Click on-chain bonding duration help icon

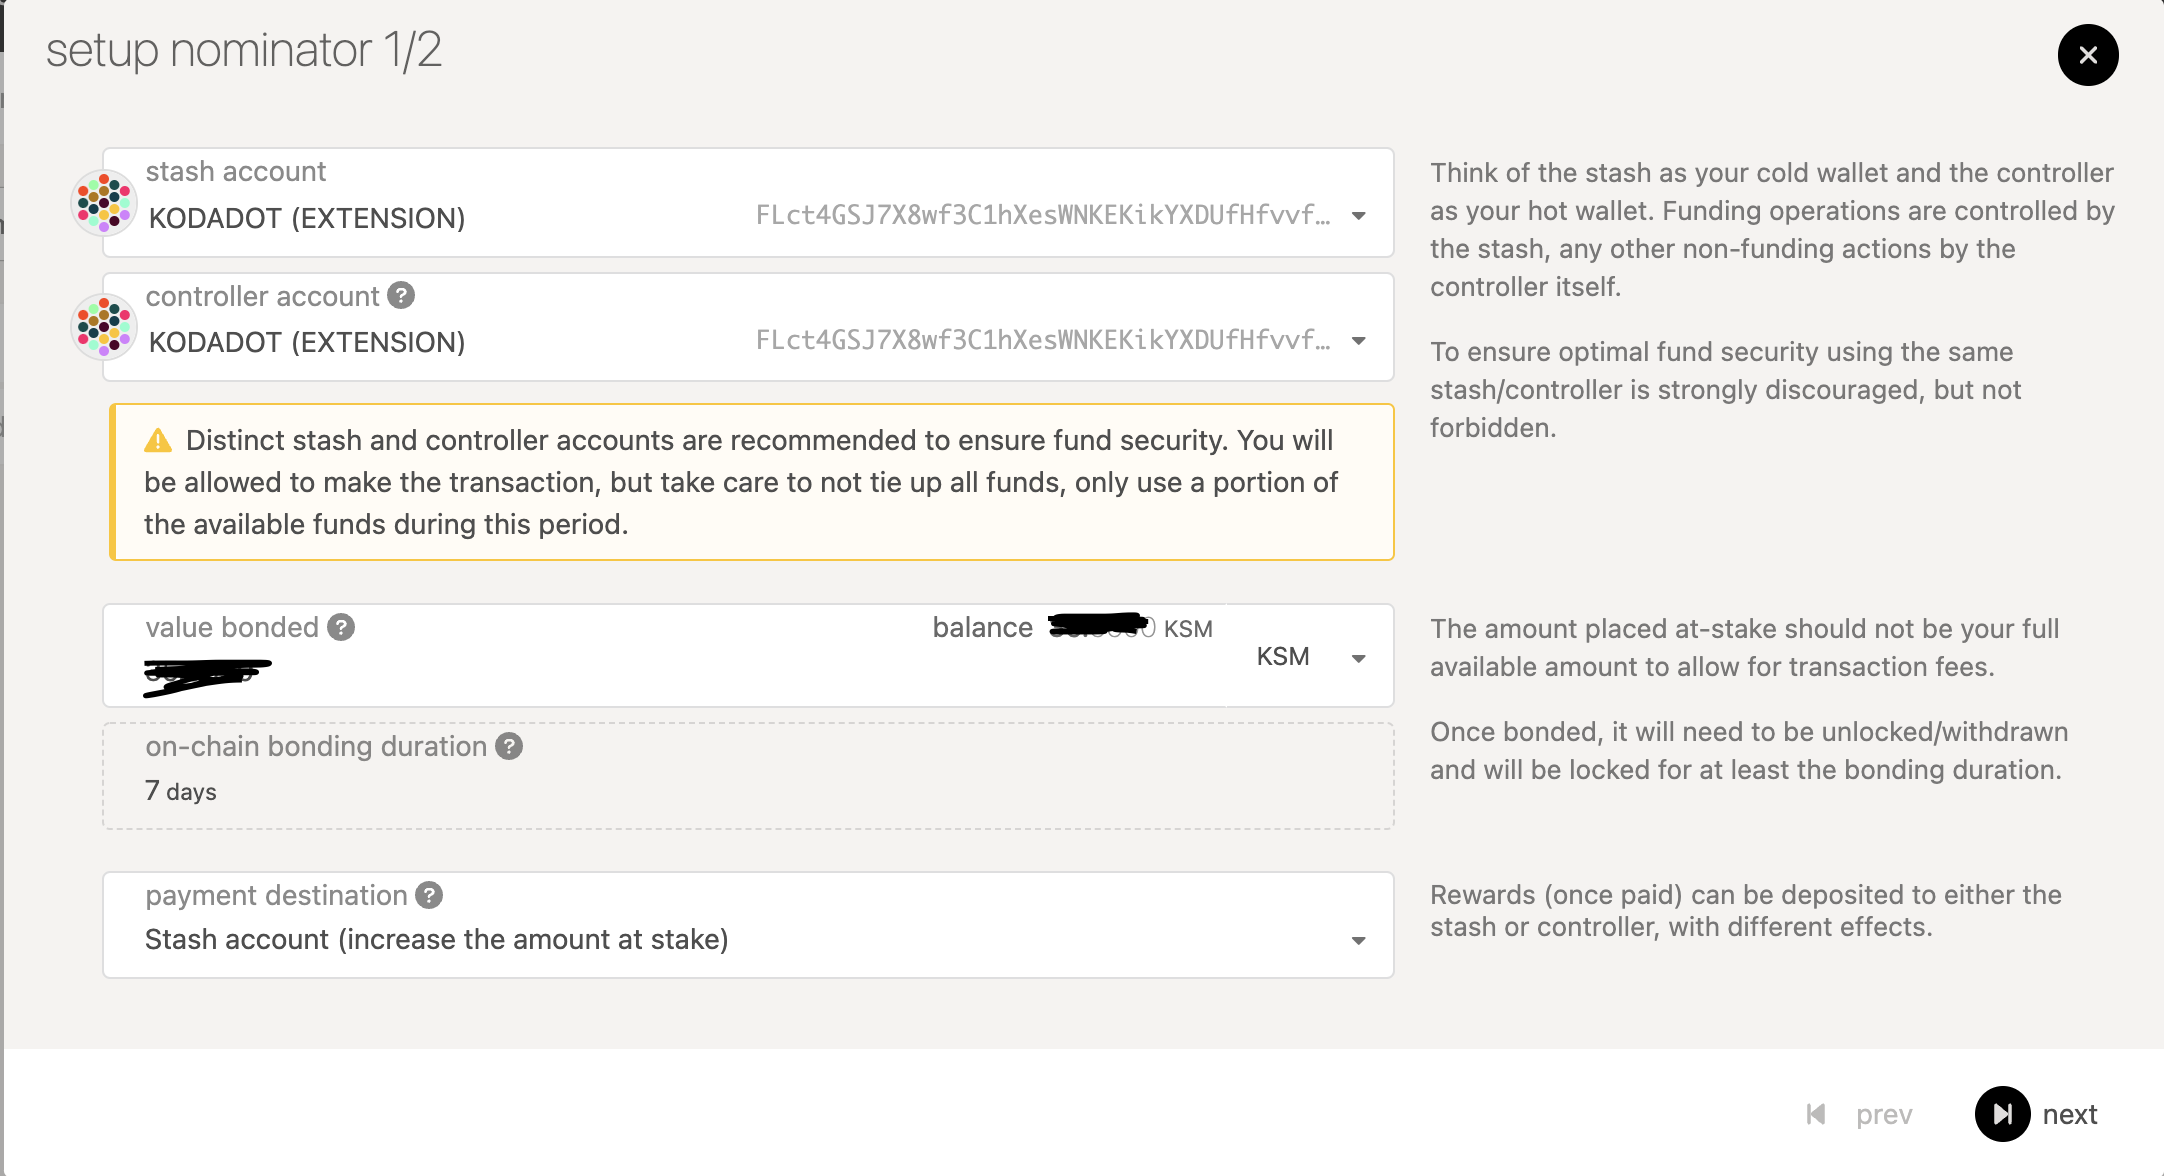pos(509,747)
